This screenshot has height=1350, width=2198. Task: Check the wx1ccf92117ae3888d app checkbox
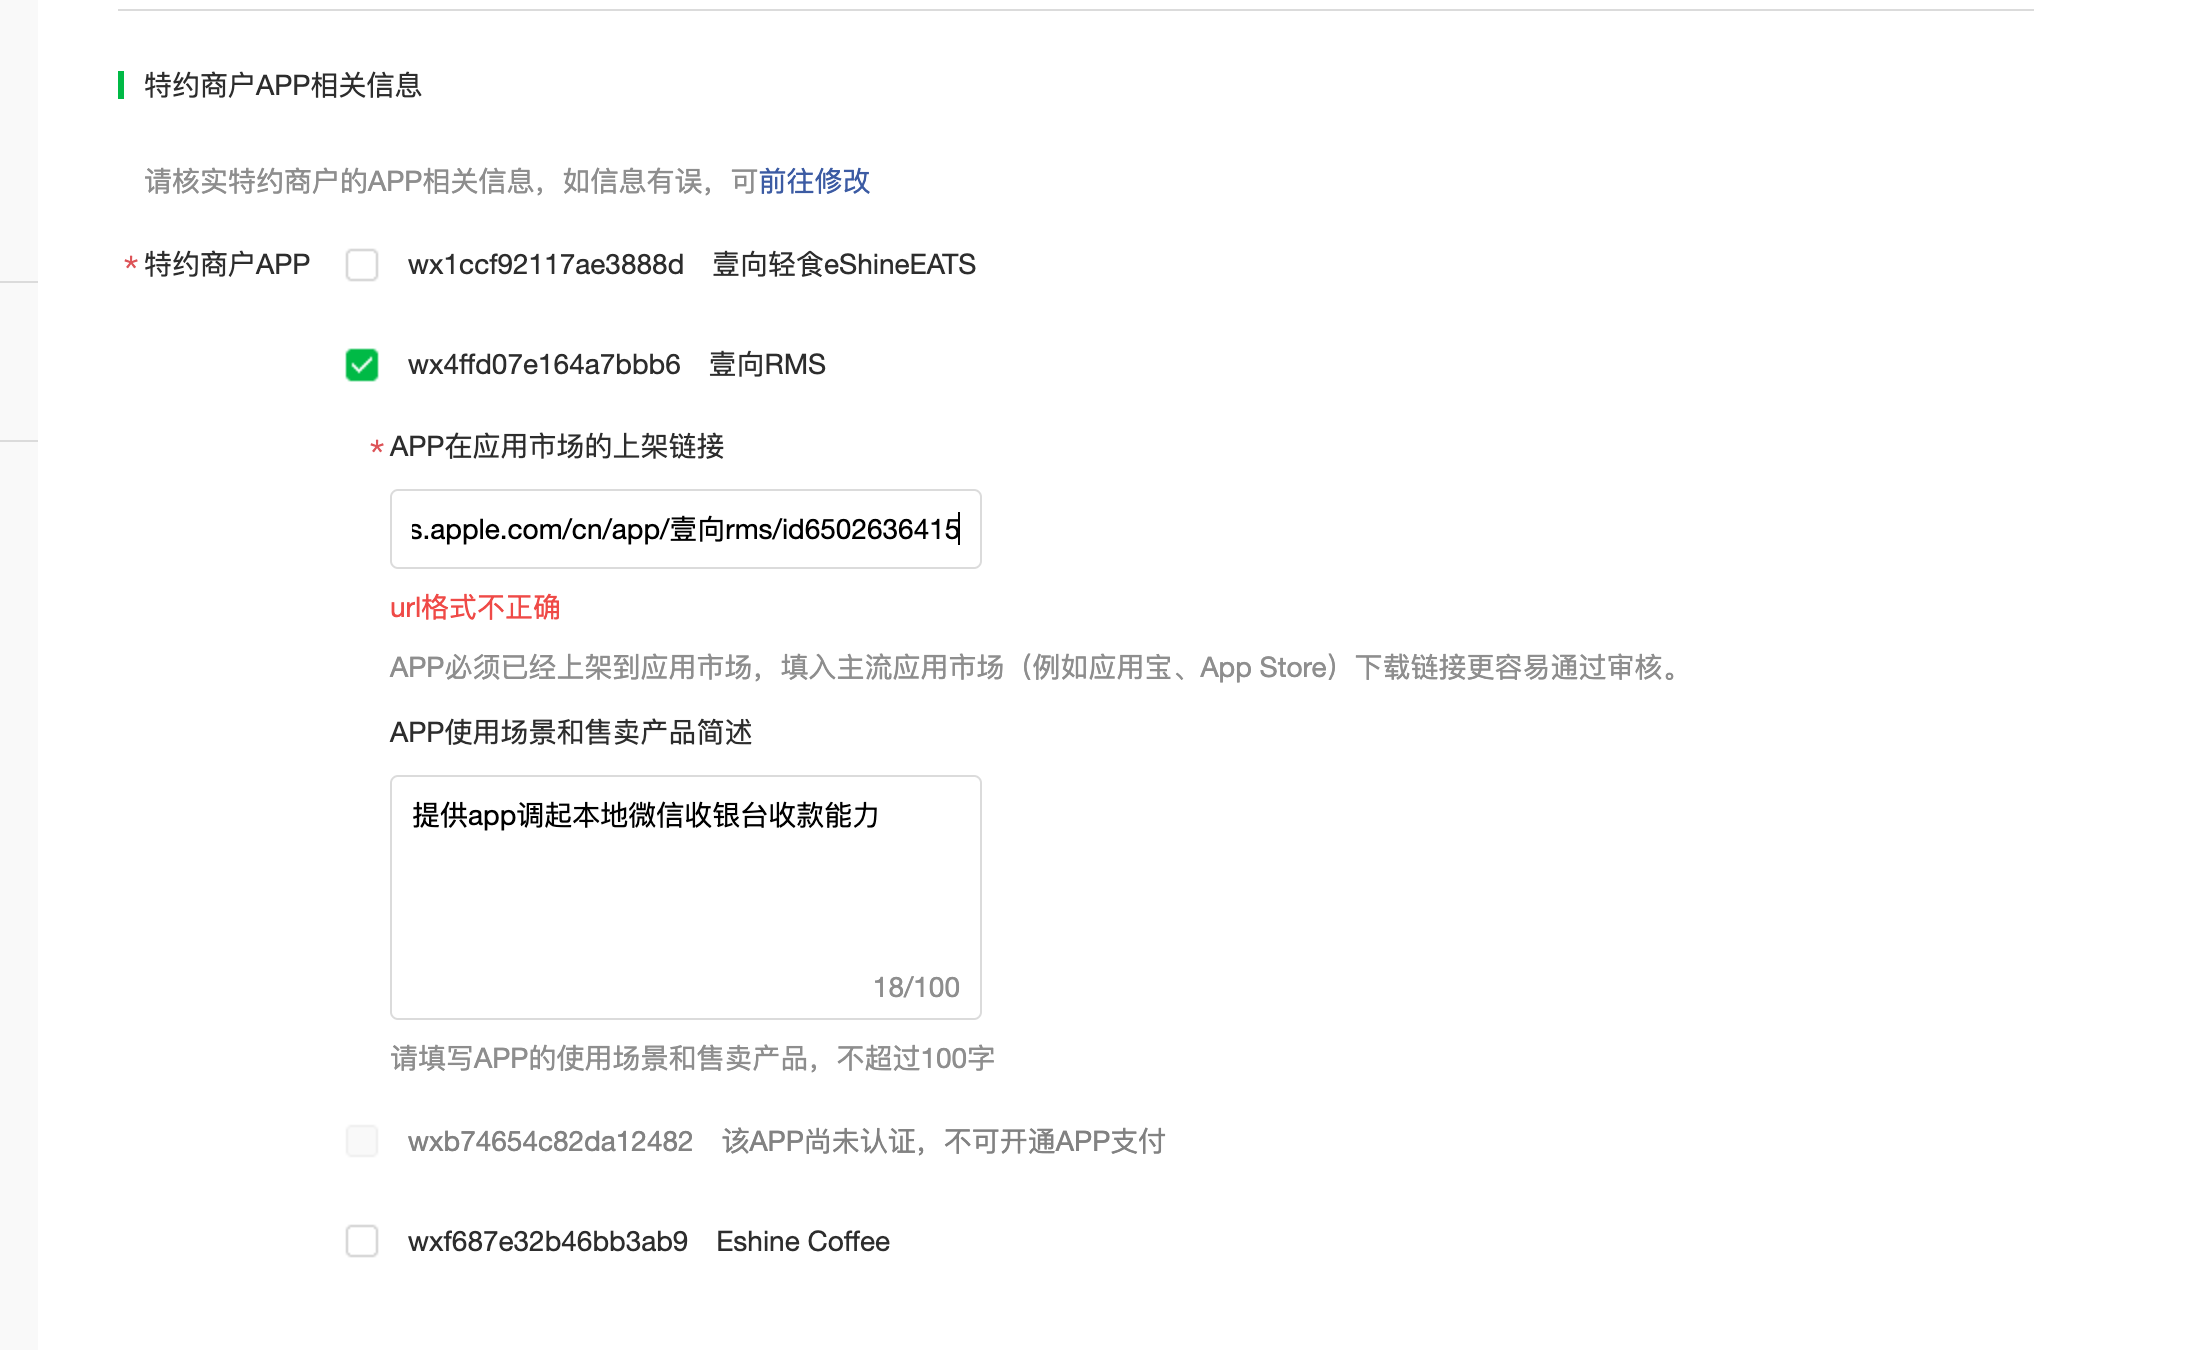pos(362,265)
